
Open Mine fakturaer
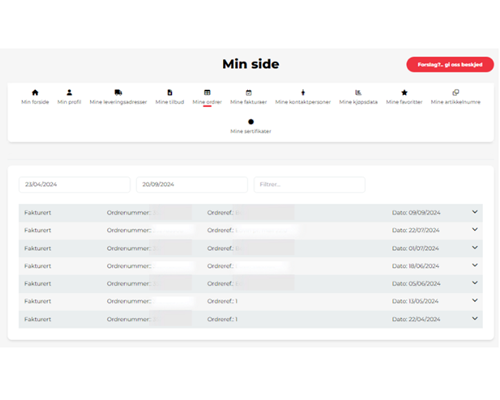pyautogui.click(x=249, y=102)
